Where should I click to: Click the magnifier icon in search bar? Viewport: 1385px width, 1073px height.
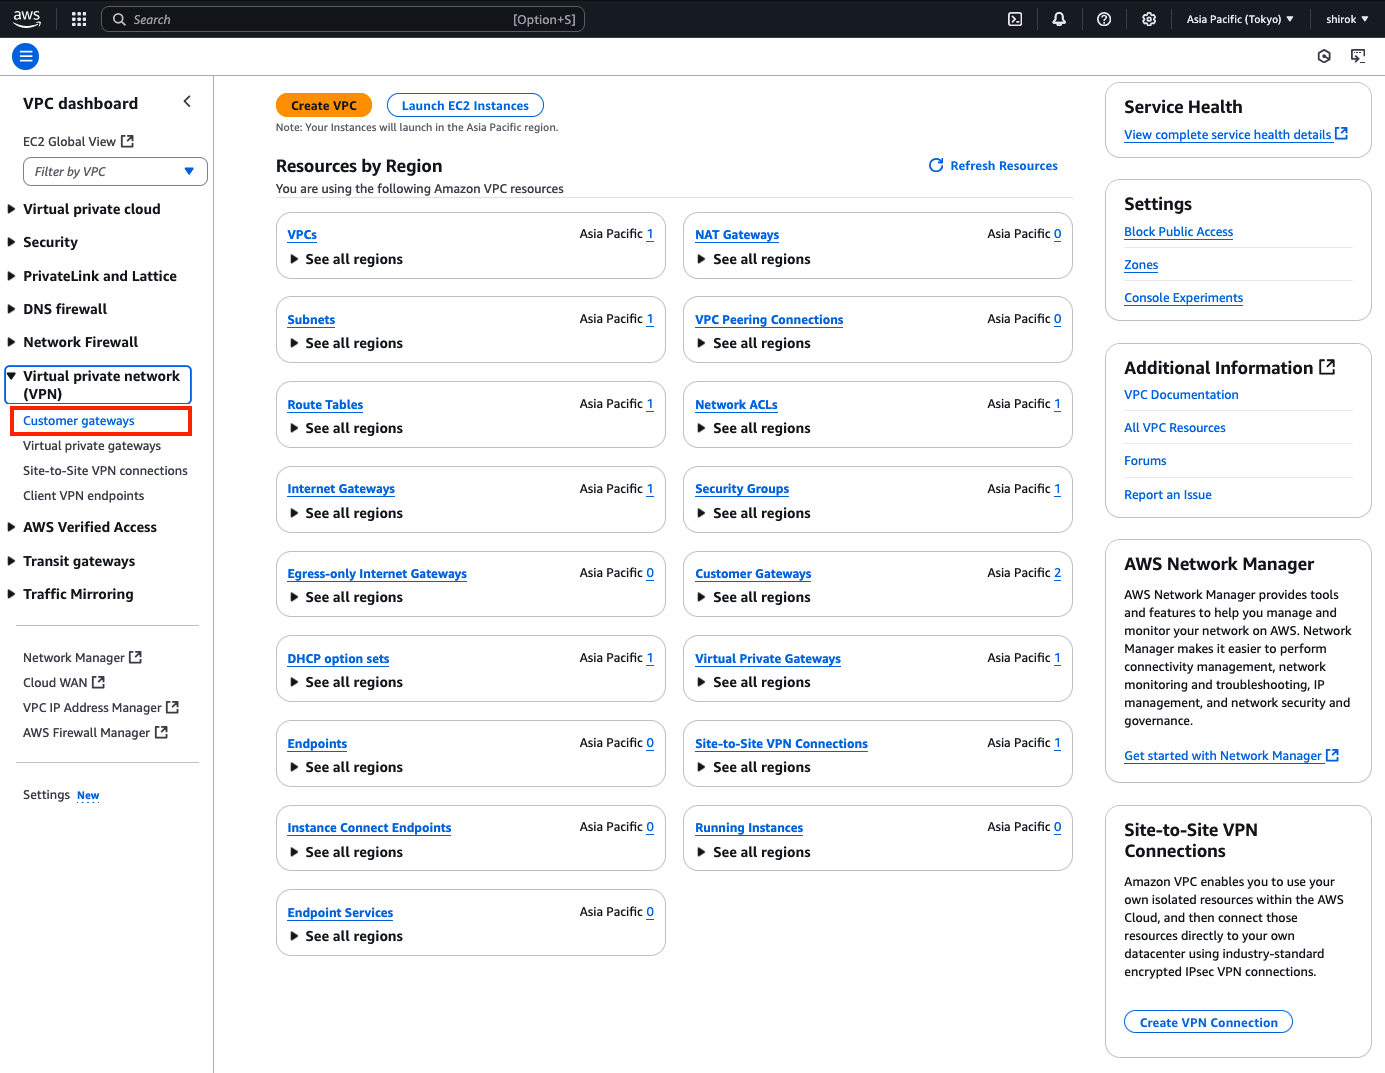[119, 19]
